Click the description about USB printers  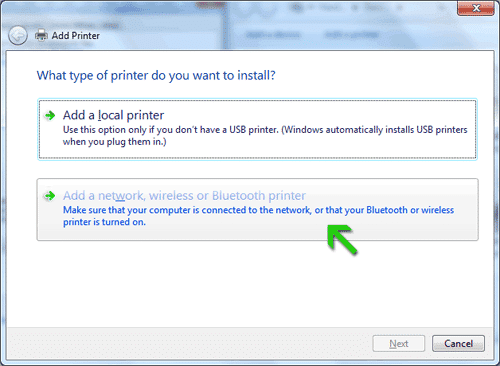point(265,135)
